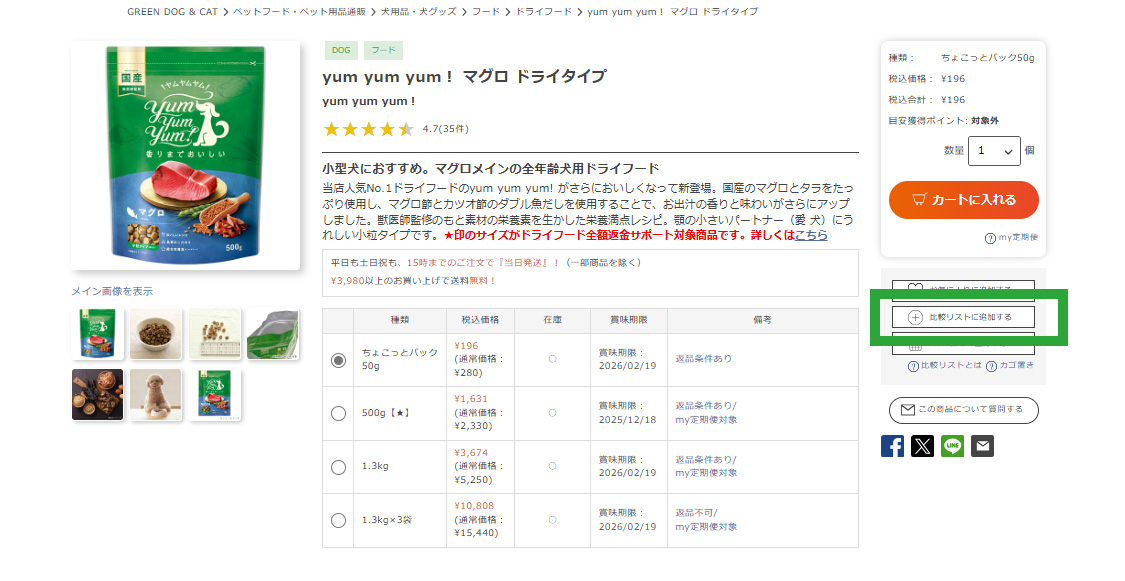Image resolution: width=1125 pixels, height=581 pixels.
Task: Click the DOG category tag
Action: point(342,50)
